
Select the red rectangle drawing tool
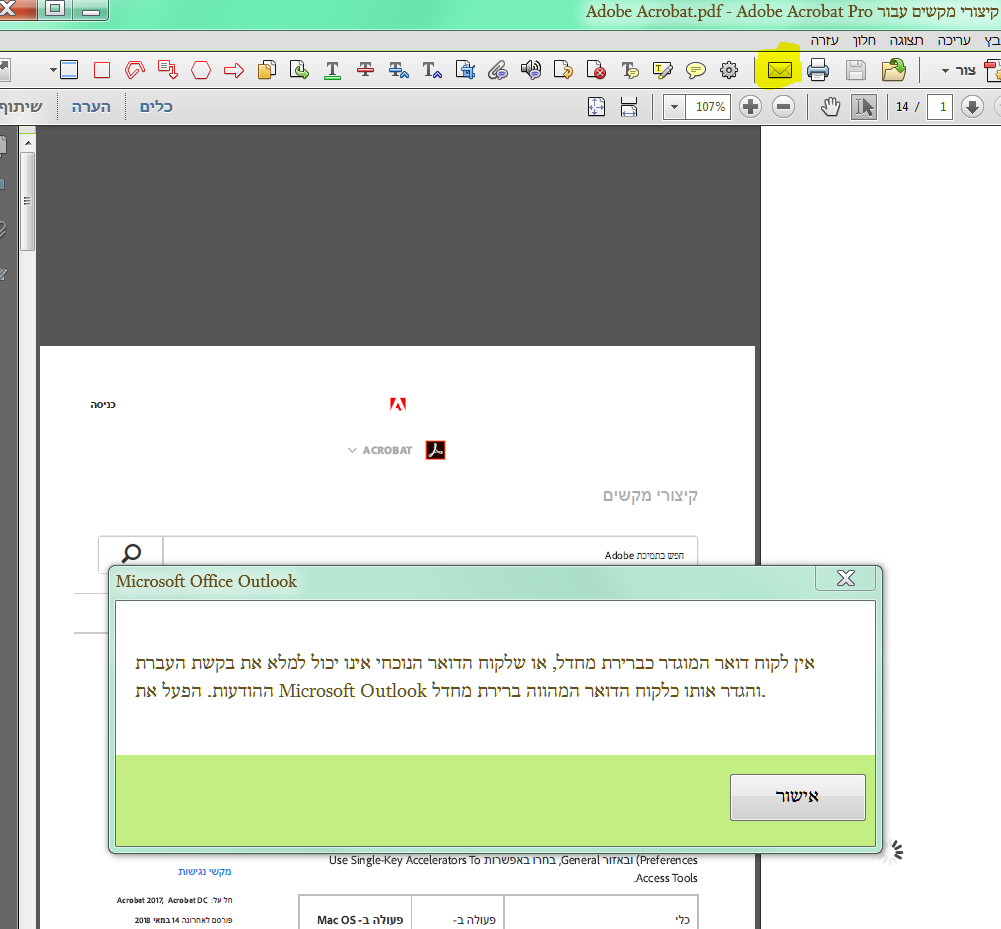point(102,70)
